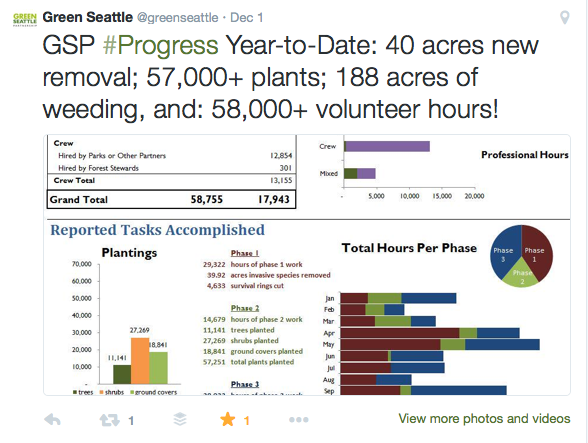Click the Reported Tasks Accomplished heading

158,230
